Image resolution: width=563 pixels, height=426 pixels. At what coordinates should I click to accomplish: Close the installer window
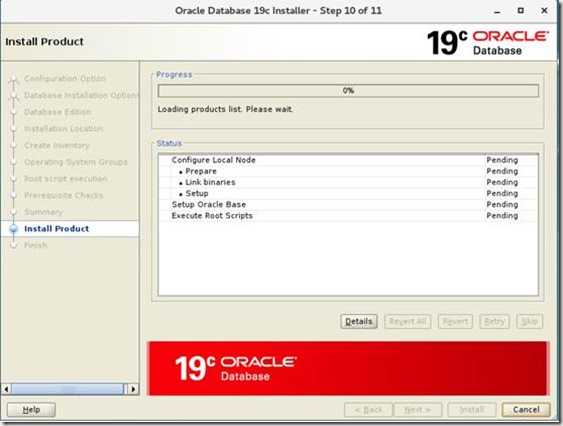click(544, 11)
